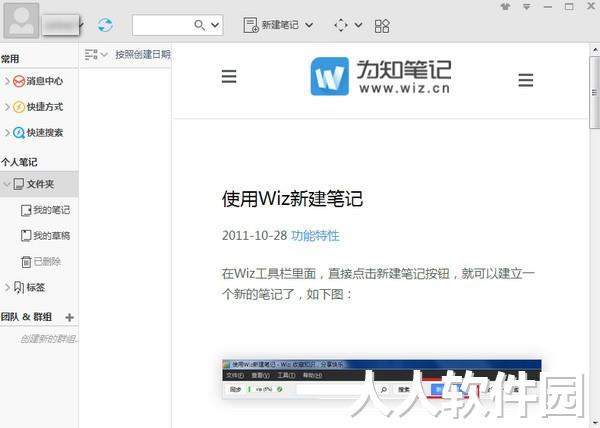600x428 pixels.
Task: Click the 功能特性 category link
Action: [x=315, y=235]
